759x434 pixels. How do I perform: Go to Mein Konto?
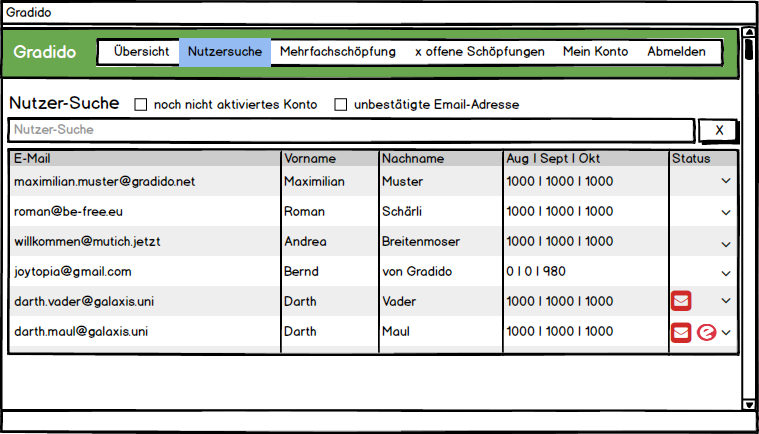click(x=595, y=52)
